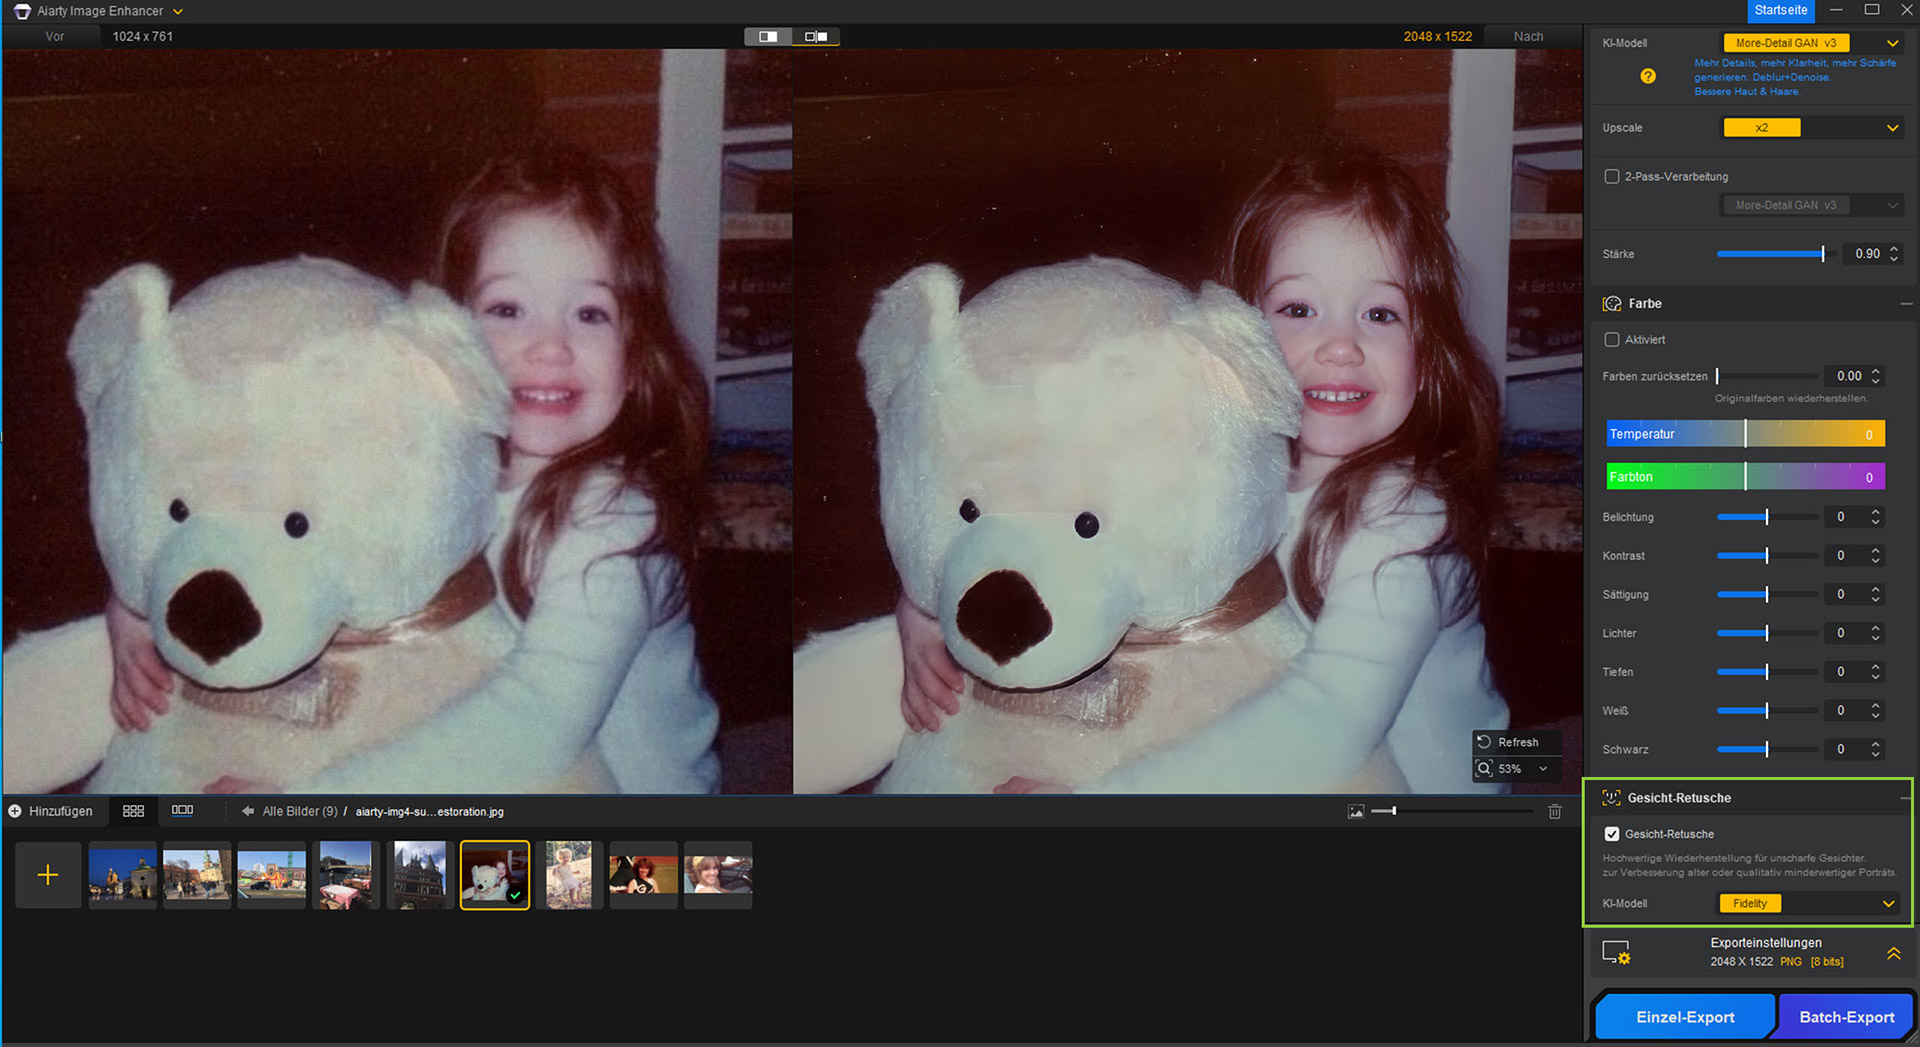
Task: Adjust the Lichter slider
Action: pos(1767,633)
